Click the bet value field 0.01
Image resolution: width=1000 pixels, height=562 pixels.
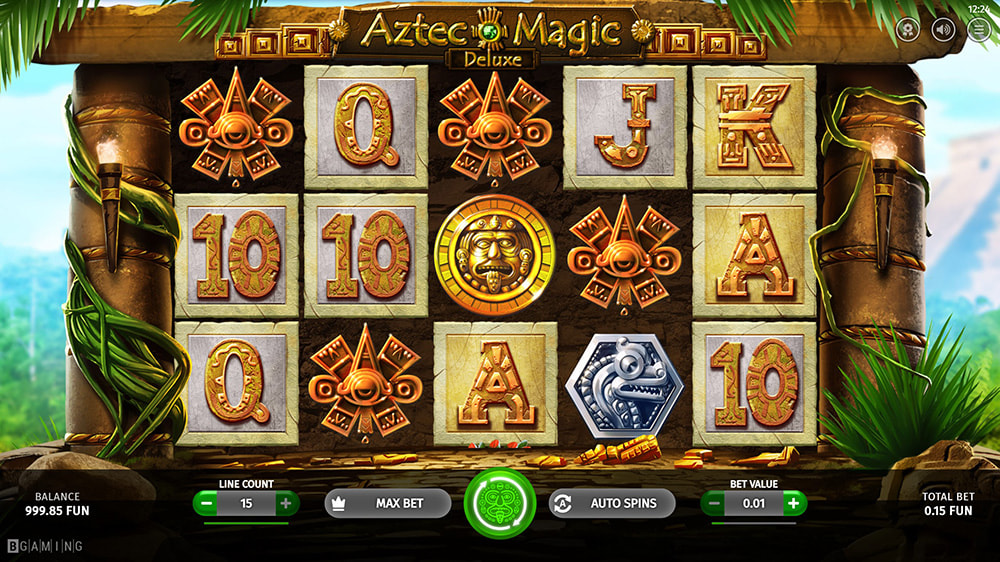(x=754, y=503)
